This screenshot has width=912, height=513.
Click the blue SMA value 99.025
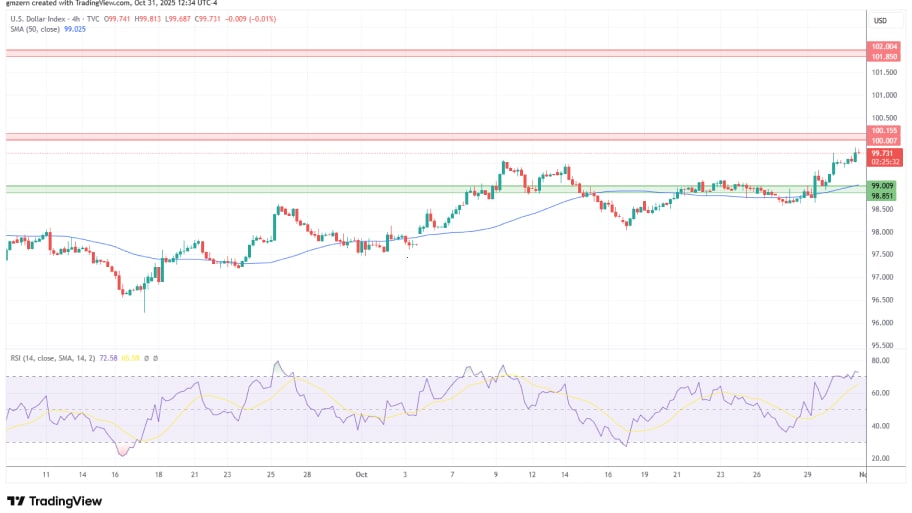(76, 30)
